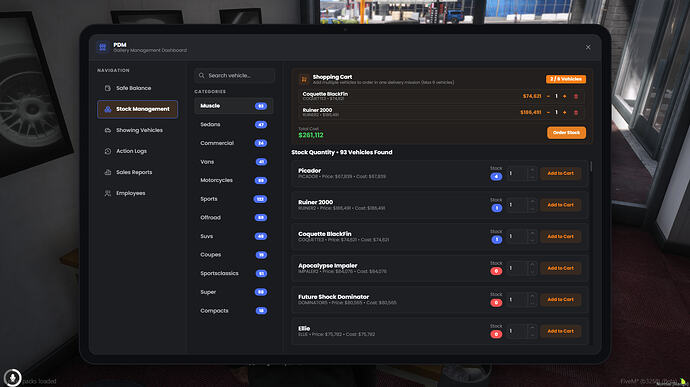Open Safe Balance page
The image size is (690, 387).
coord(137,88)
